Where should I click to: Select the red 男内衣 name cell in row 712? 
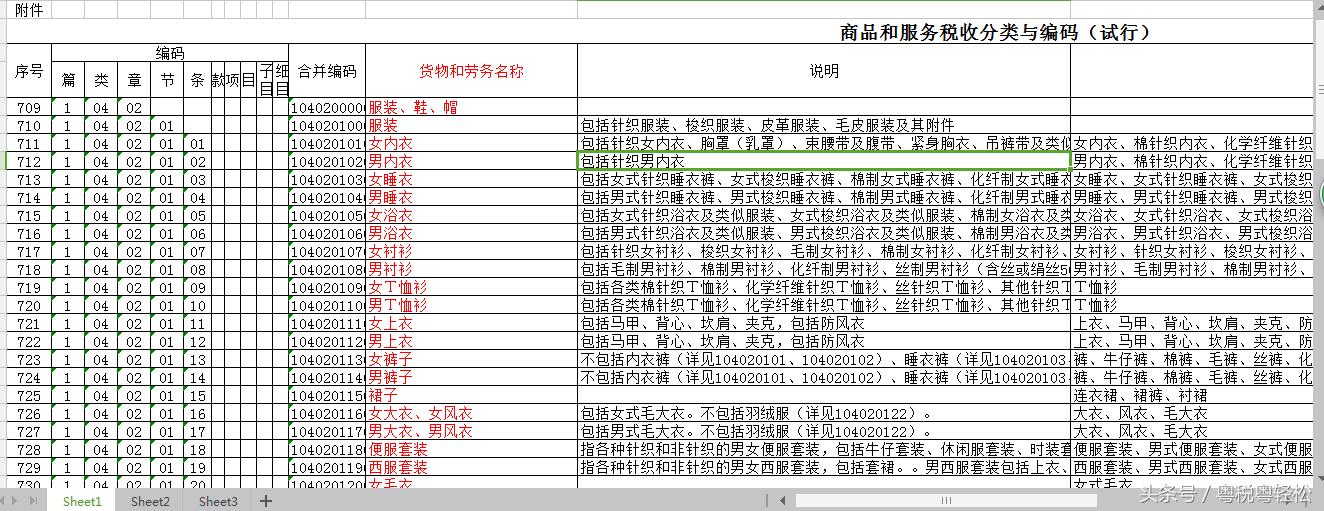pos(471,161)
